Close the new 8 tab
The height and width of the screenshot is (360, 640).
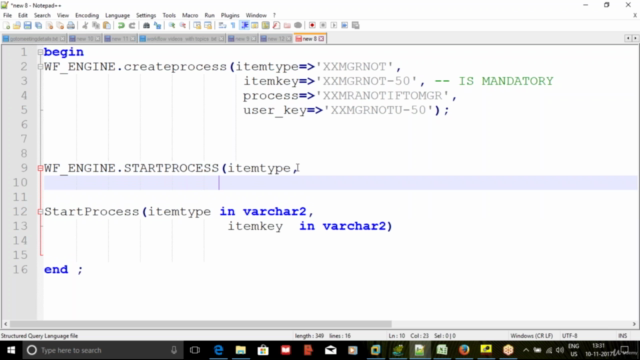point(322,39)
